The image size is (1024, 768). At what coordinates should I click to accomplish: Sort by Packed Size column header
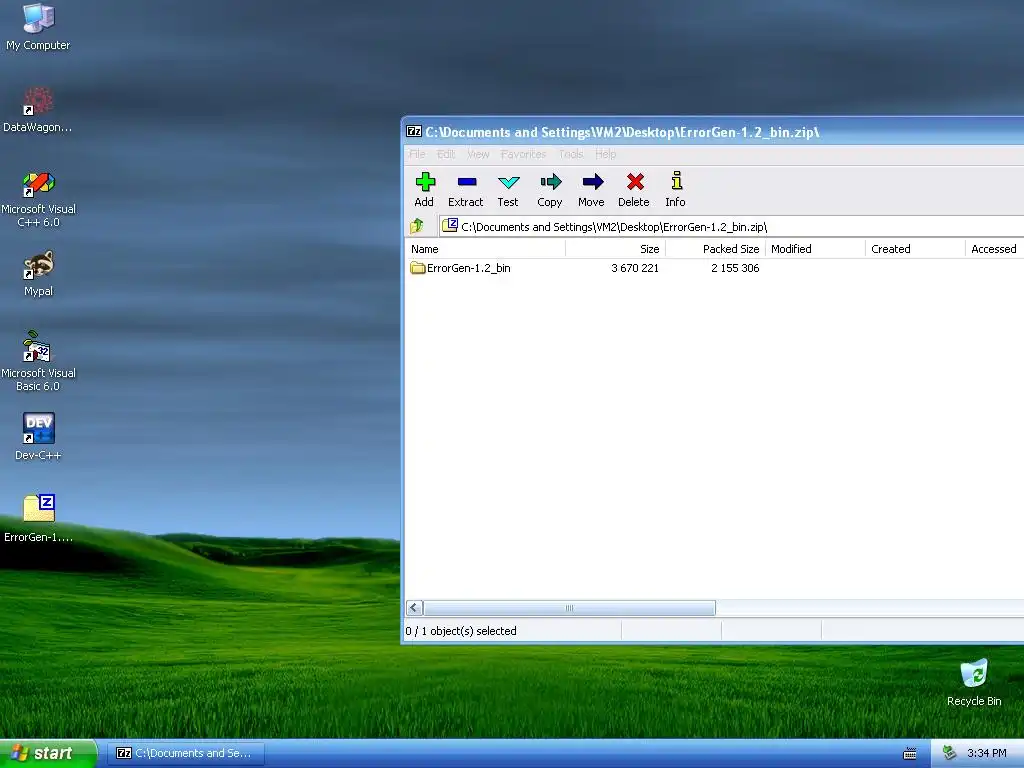[715, 249]
